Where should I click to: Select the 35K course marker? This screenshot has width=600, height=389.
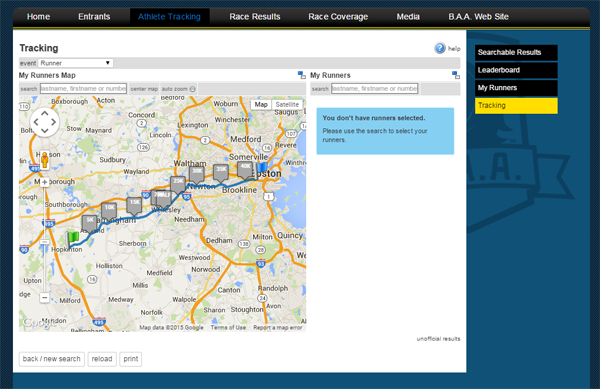click(x=221, y=173)
